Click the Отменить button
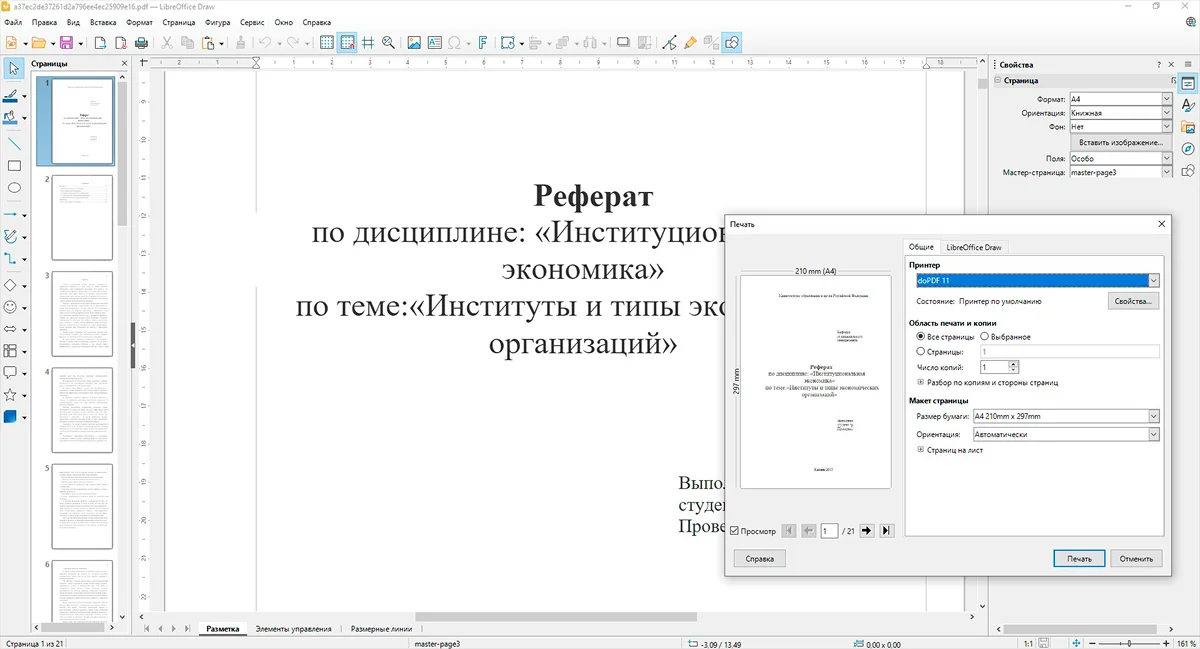1200x649 pixels. click(x=1136, y=559)
